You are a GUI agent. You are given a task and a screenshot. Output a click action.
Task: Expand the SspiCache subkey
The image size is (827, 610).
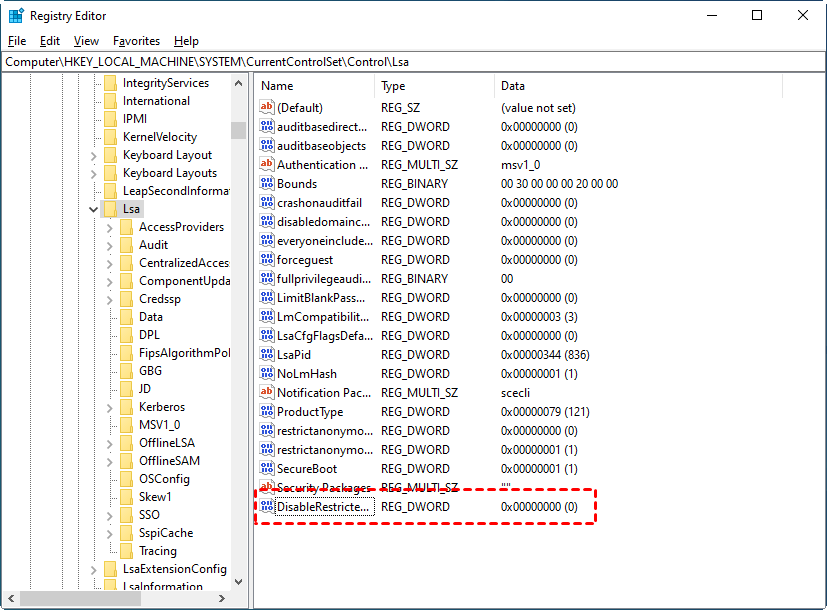(x=109, y=534)
